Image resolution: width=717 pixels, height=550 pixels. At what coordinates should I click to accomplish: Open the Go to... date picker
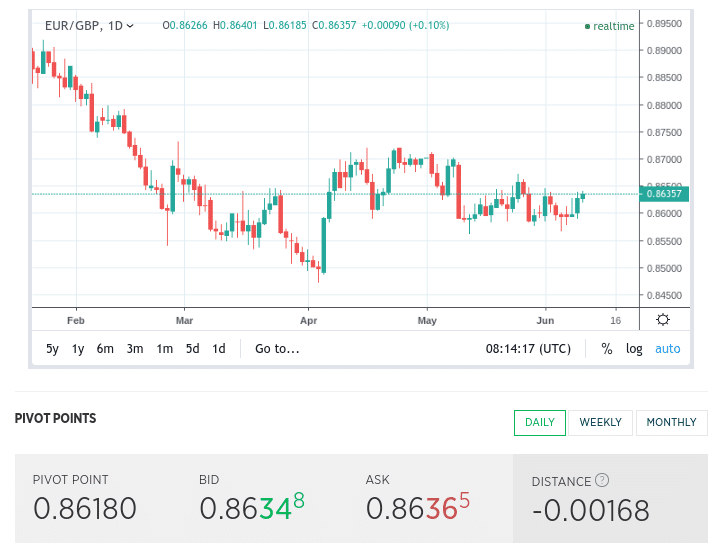pos(277,349)
